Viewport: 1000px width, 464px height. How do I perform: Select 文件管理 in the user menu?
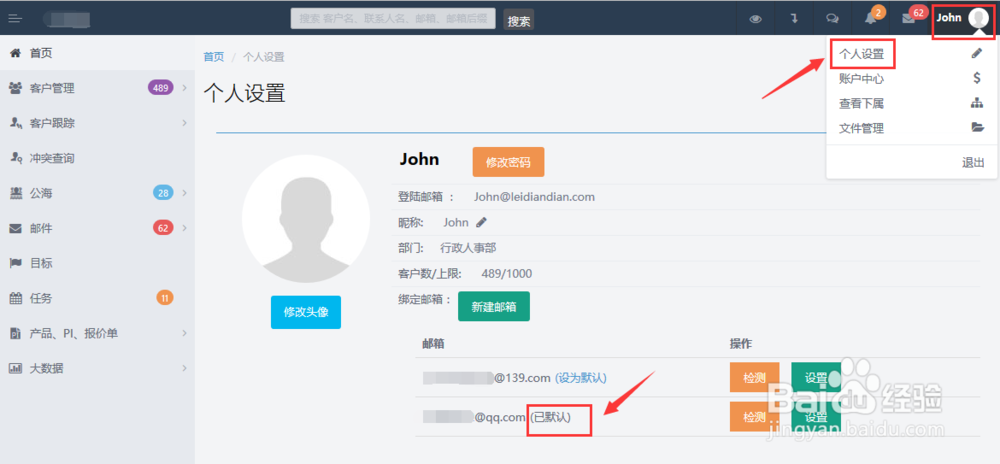(x=861, y=128)
